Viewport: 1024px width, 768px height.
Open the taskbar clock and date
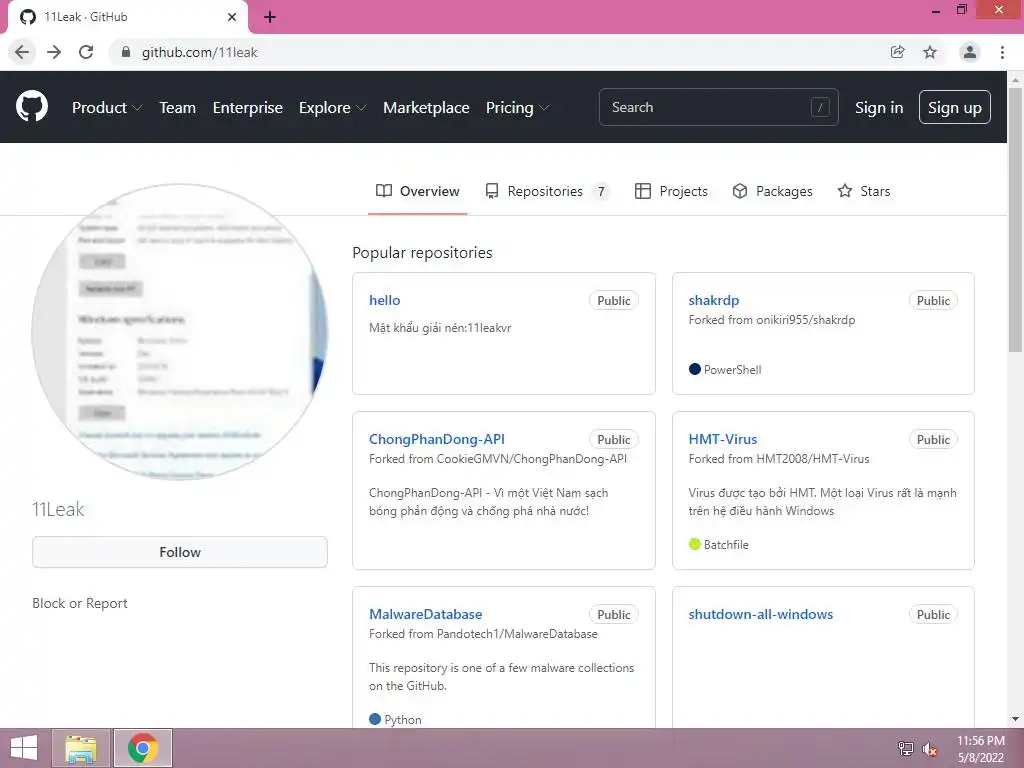pyautogui.click(x=980, y=749)
